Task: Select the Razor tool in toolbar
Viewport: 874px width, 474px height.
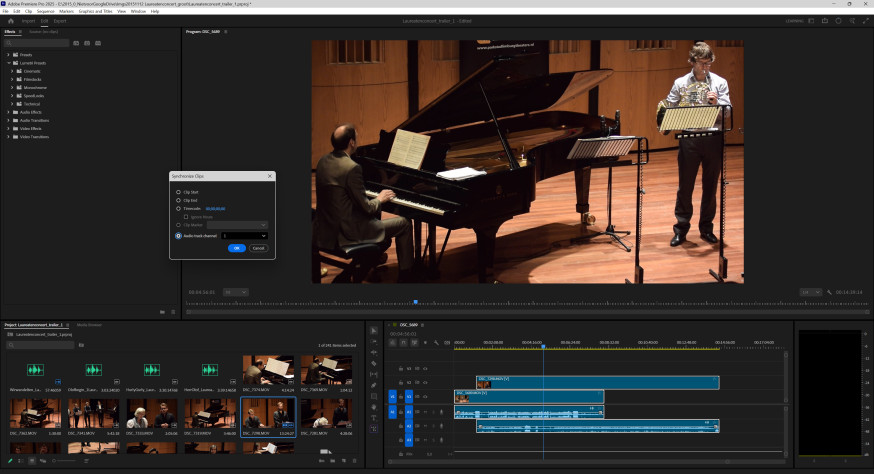Action: [374, 364]
